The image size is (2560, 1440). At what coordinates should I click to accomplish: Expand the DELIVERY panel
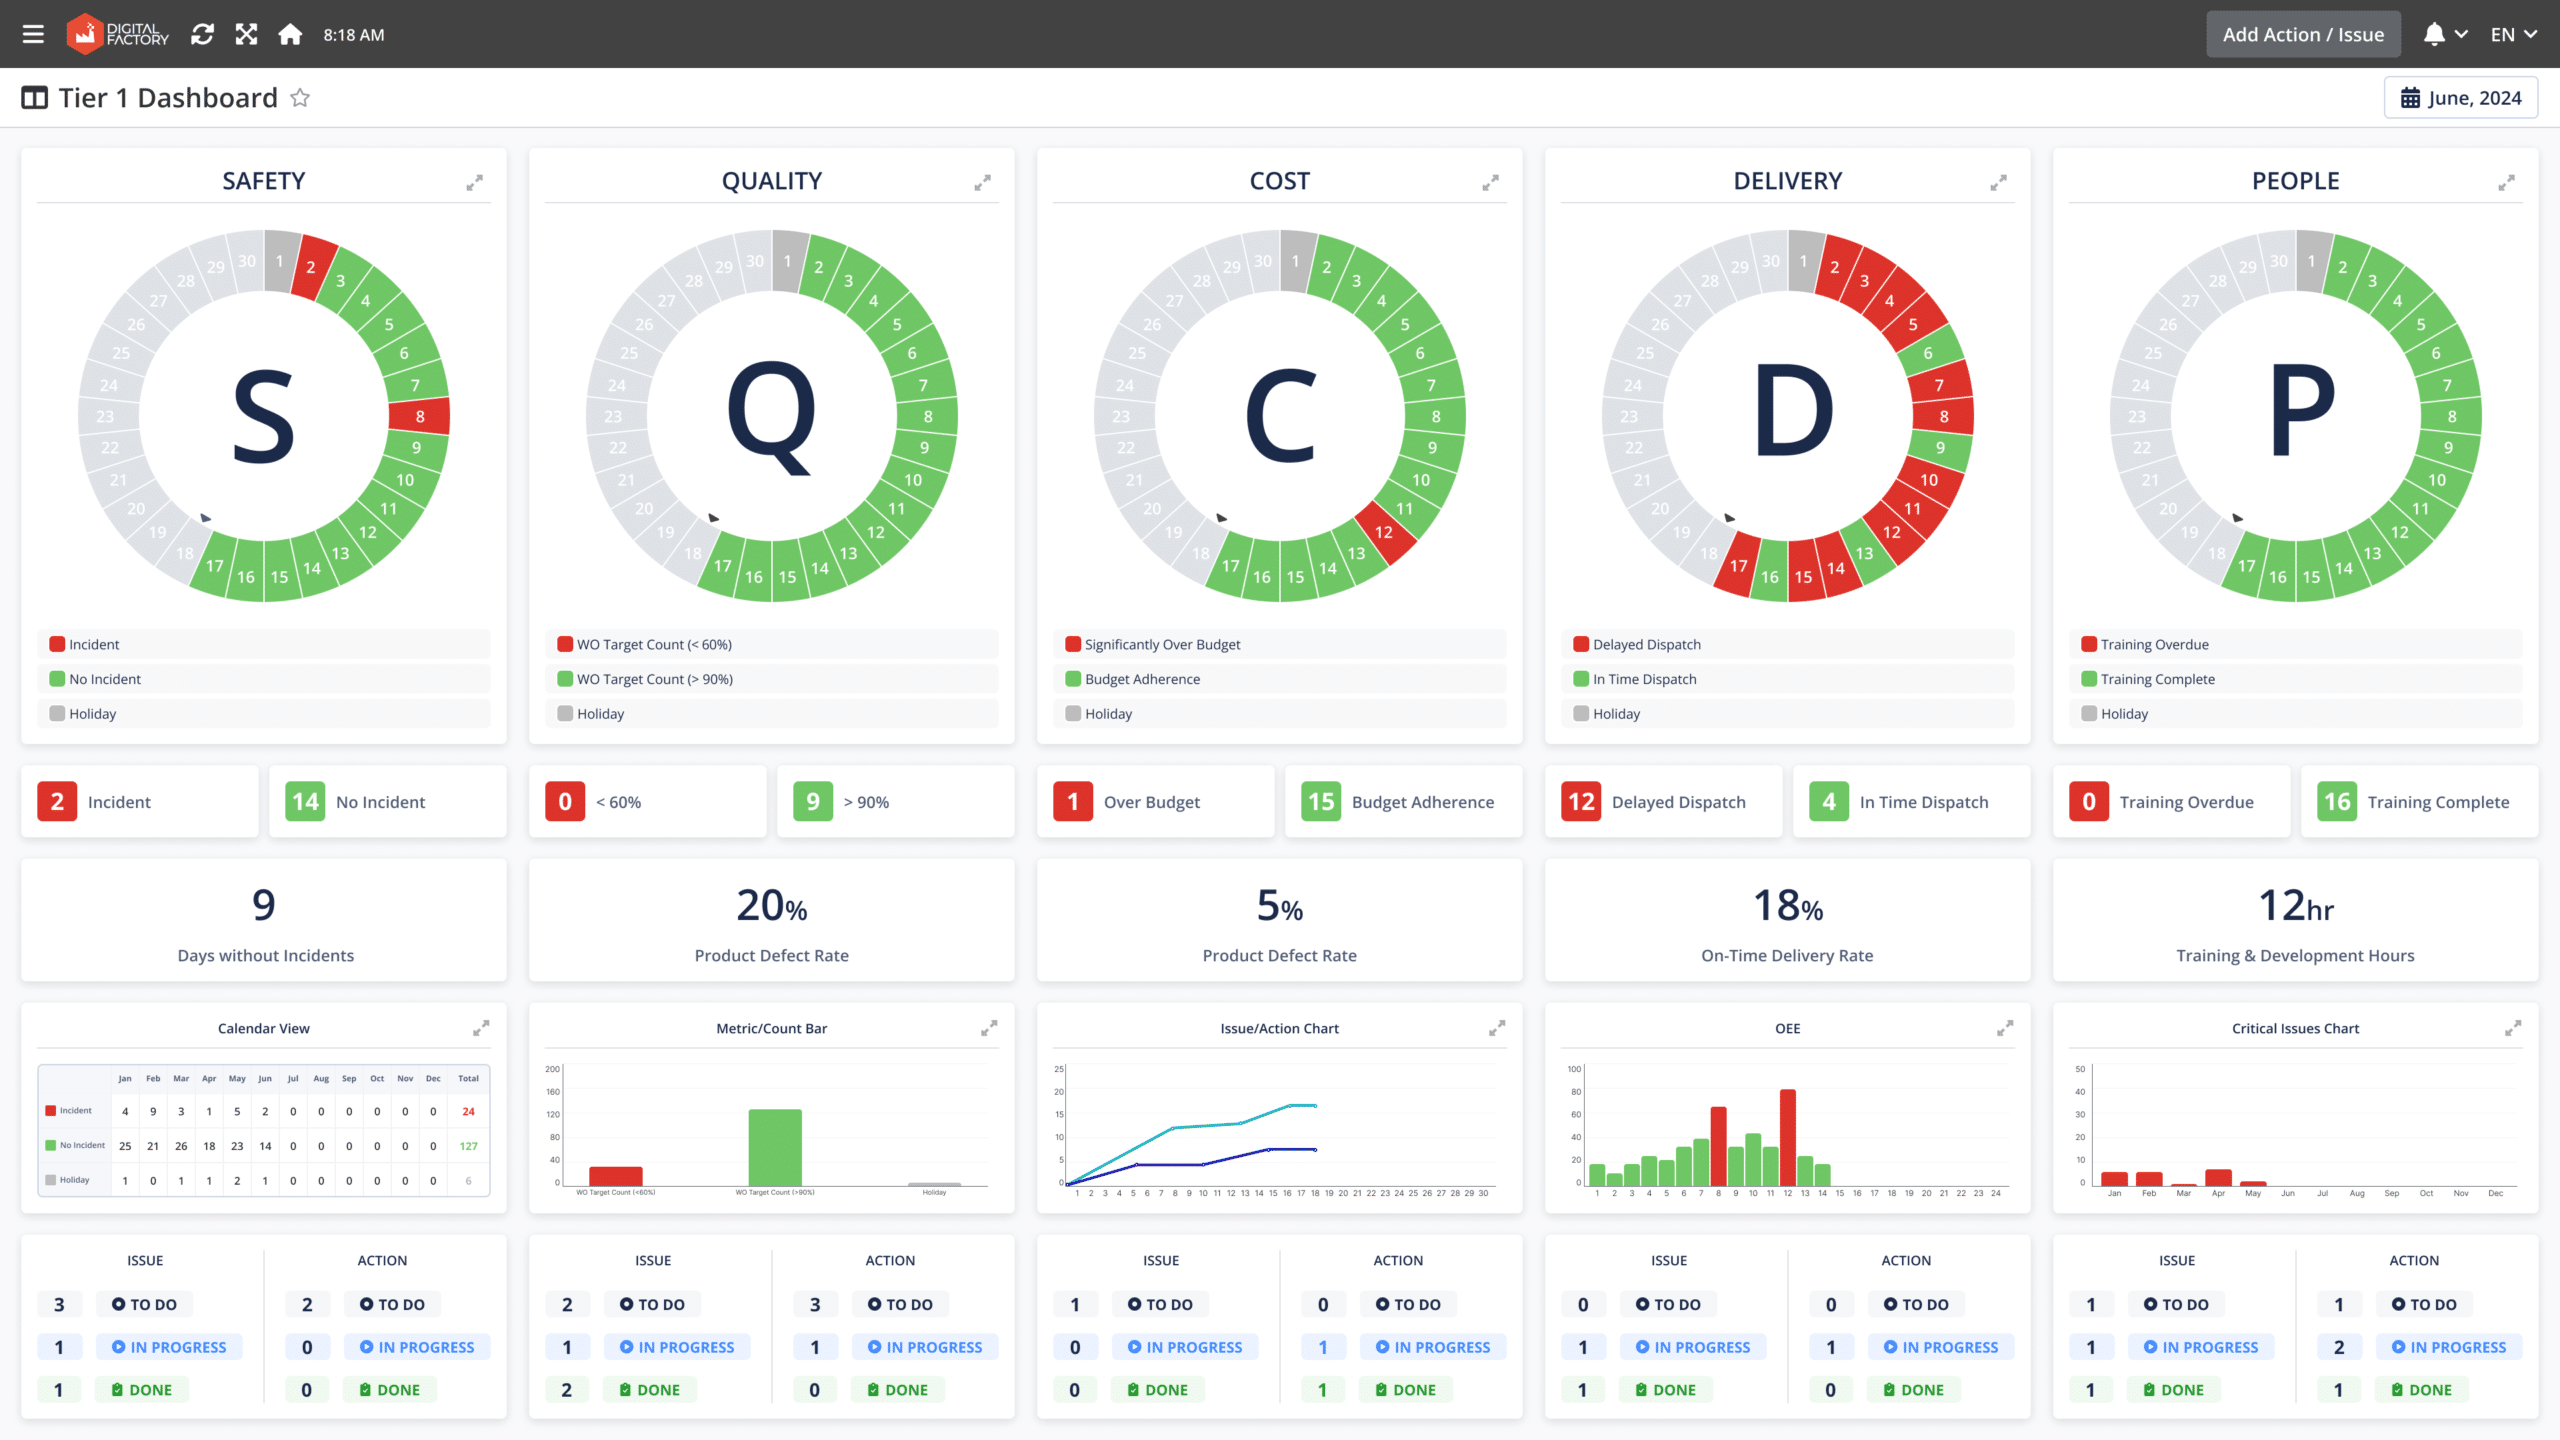coord(1999,182)
